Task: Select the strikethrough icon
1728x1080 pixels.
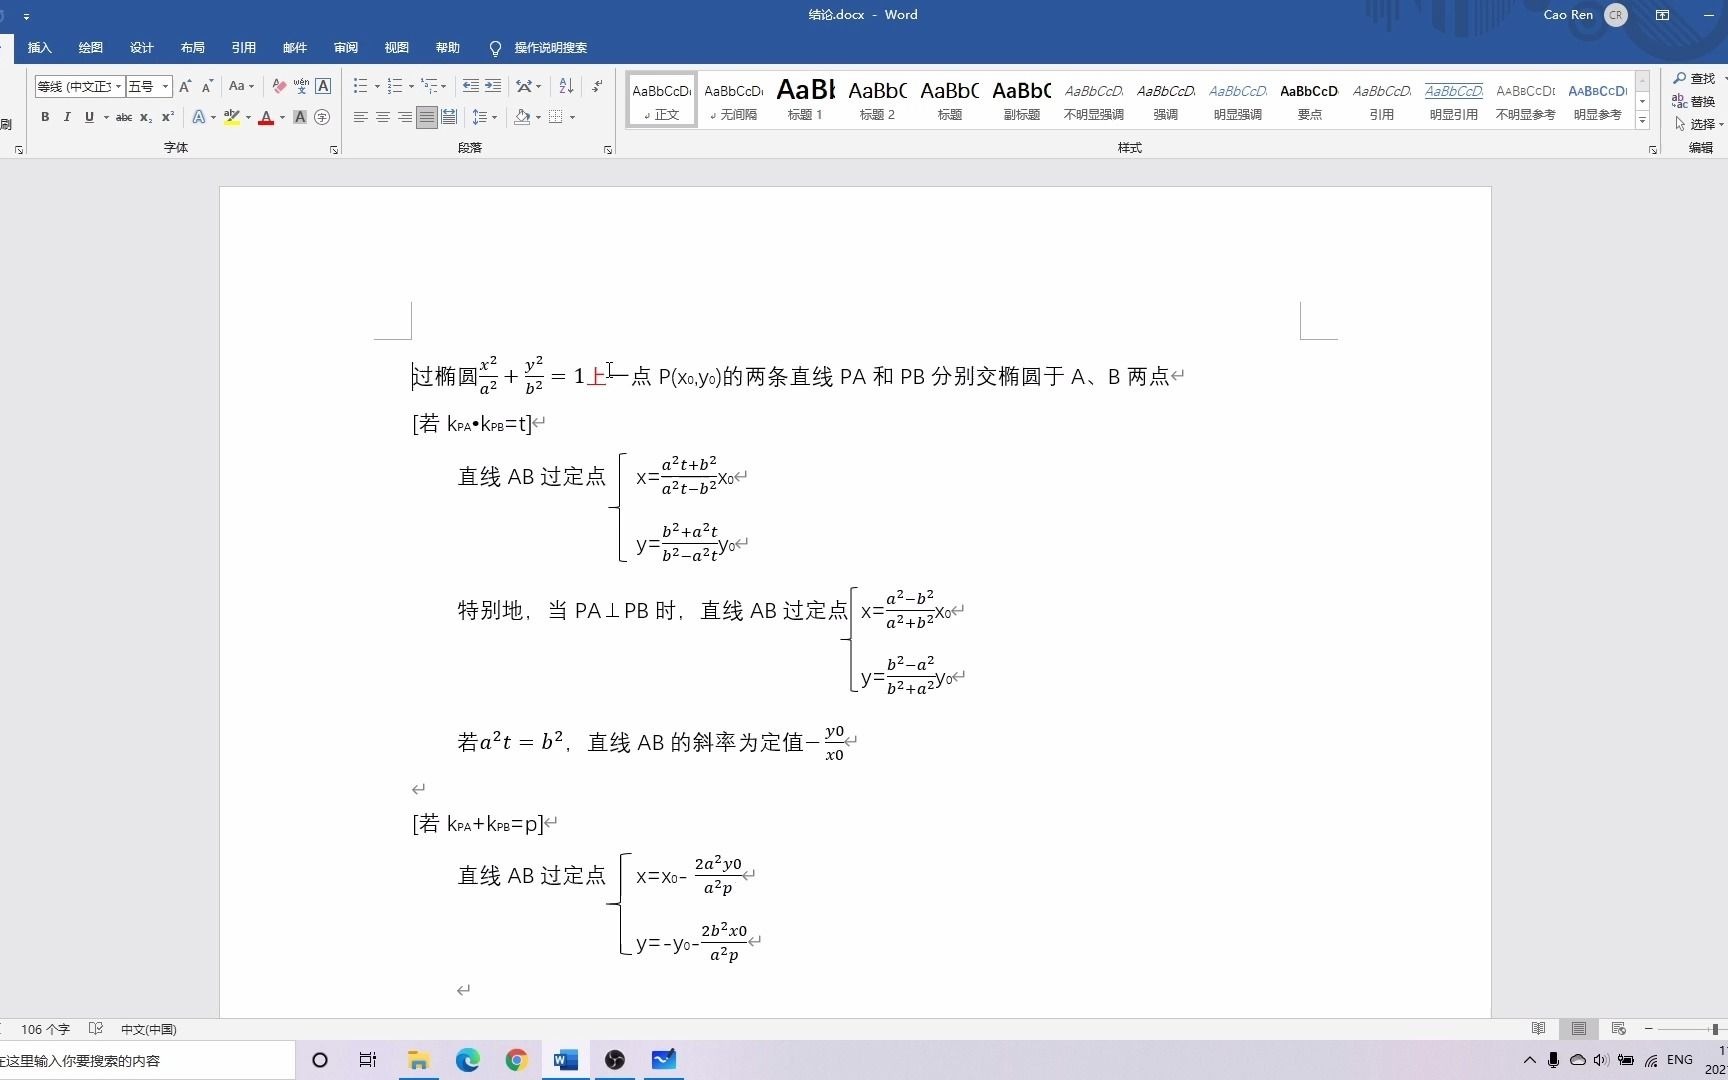Action: [123, 117]
